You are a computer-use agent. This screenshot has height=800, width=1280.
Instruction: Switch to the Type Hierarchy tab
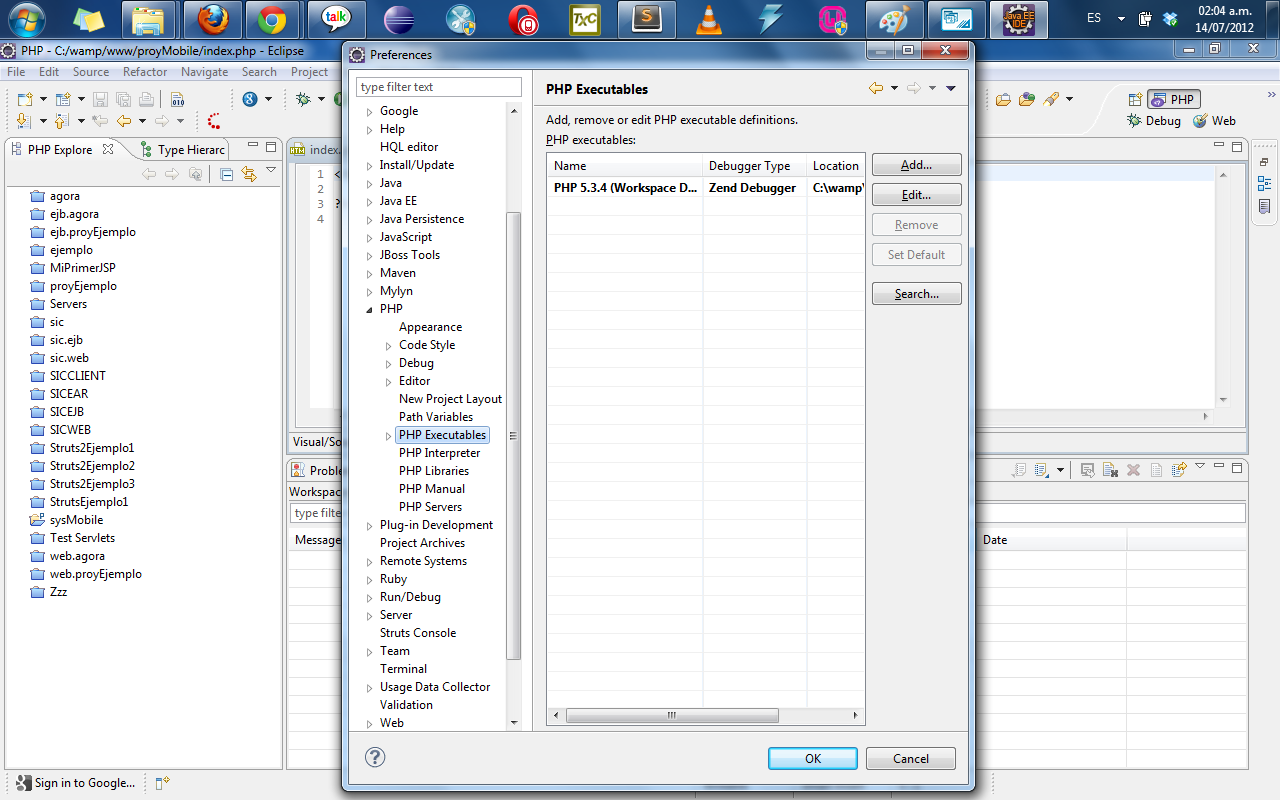[x=183, y=150]
